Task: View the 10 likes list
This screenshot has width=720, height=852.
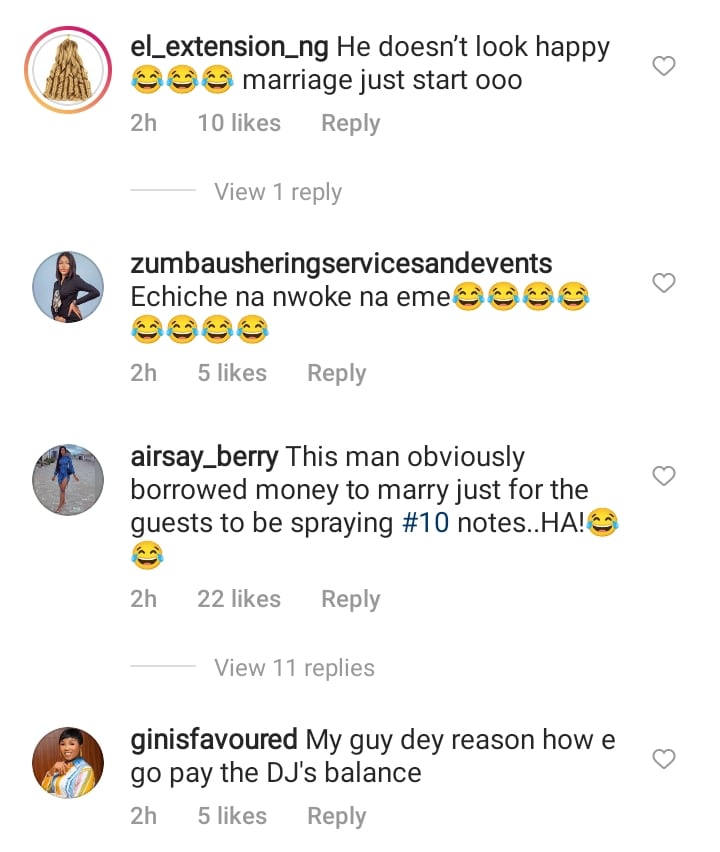Action: click(x=239, y=123)
